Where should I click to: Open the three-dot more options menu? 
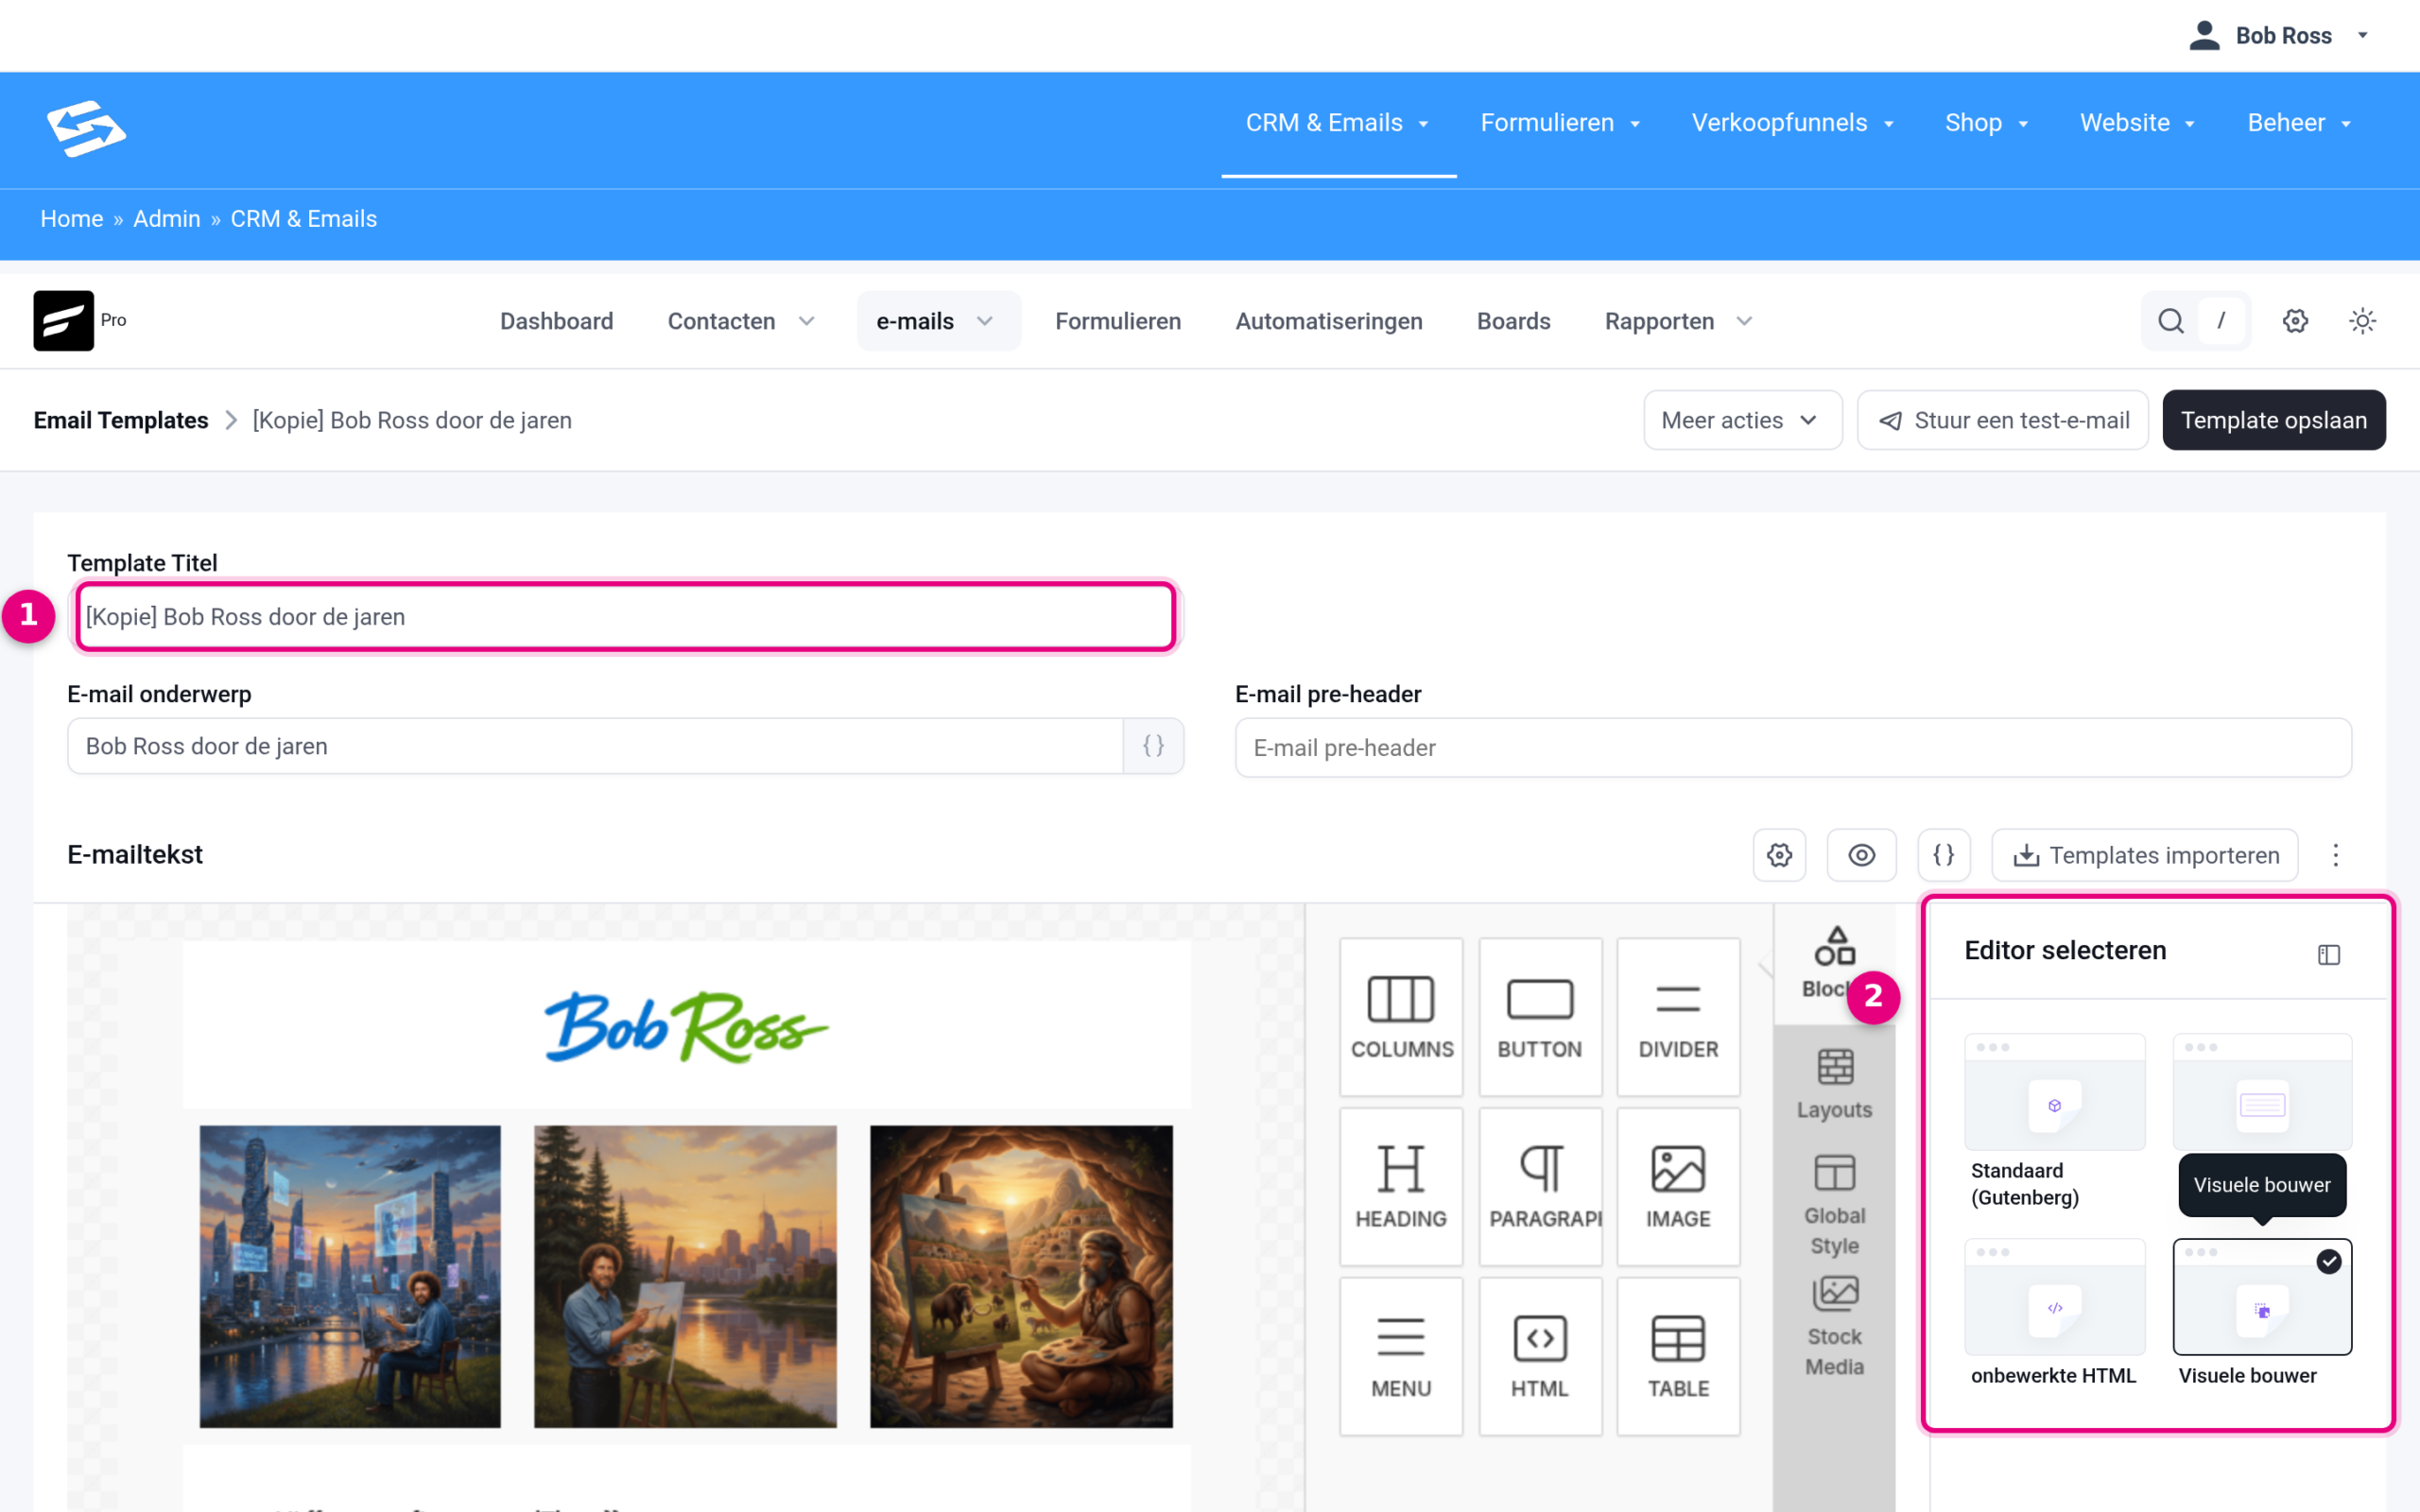click(2335, 855)
